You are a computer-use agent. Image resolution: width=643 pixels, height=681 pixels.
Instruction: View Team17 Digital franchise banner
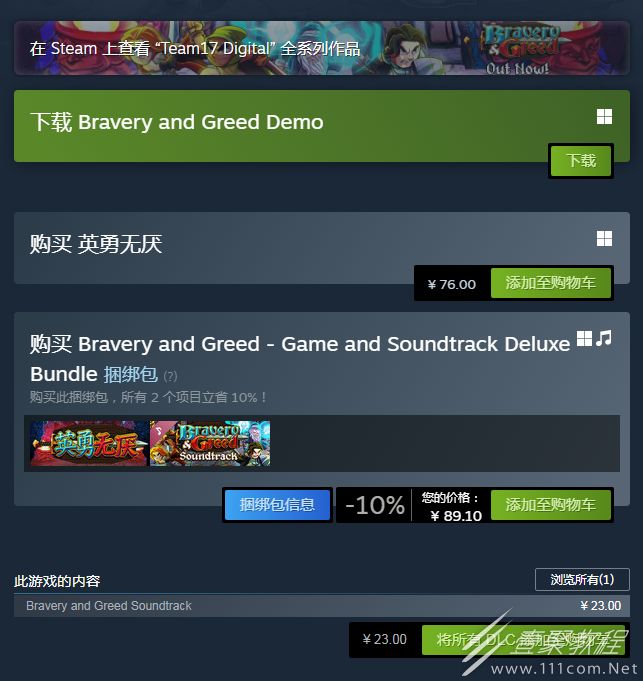pos(322,48)
